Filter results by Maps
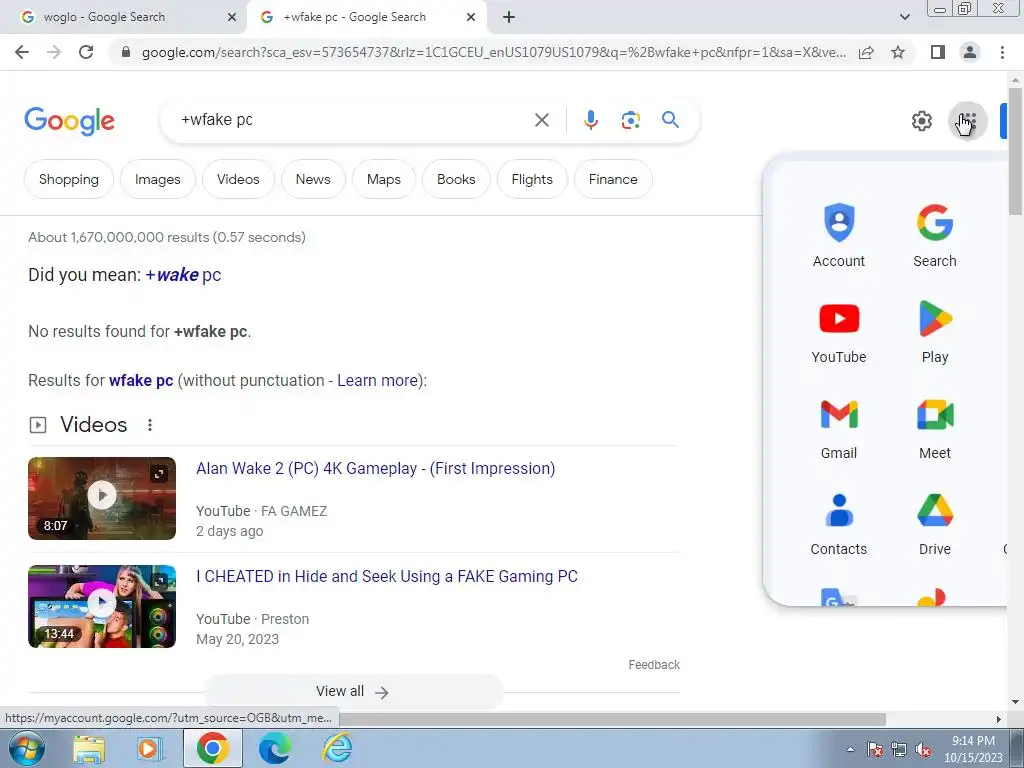The width and height of the screenshot is (1024, 768). click(383, 179)
